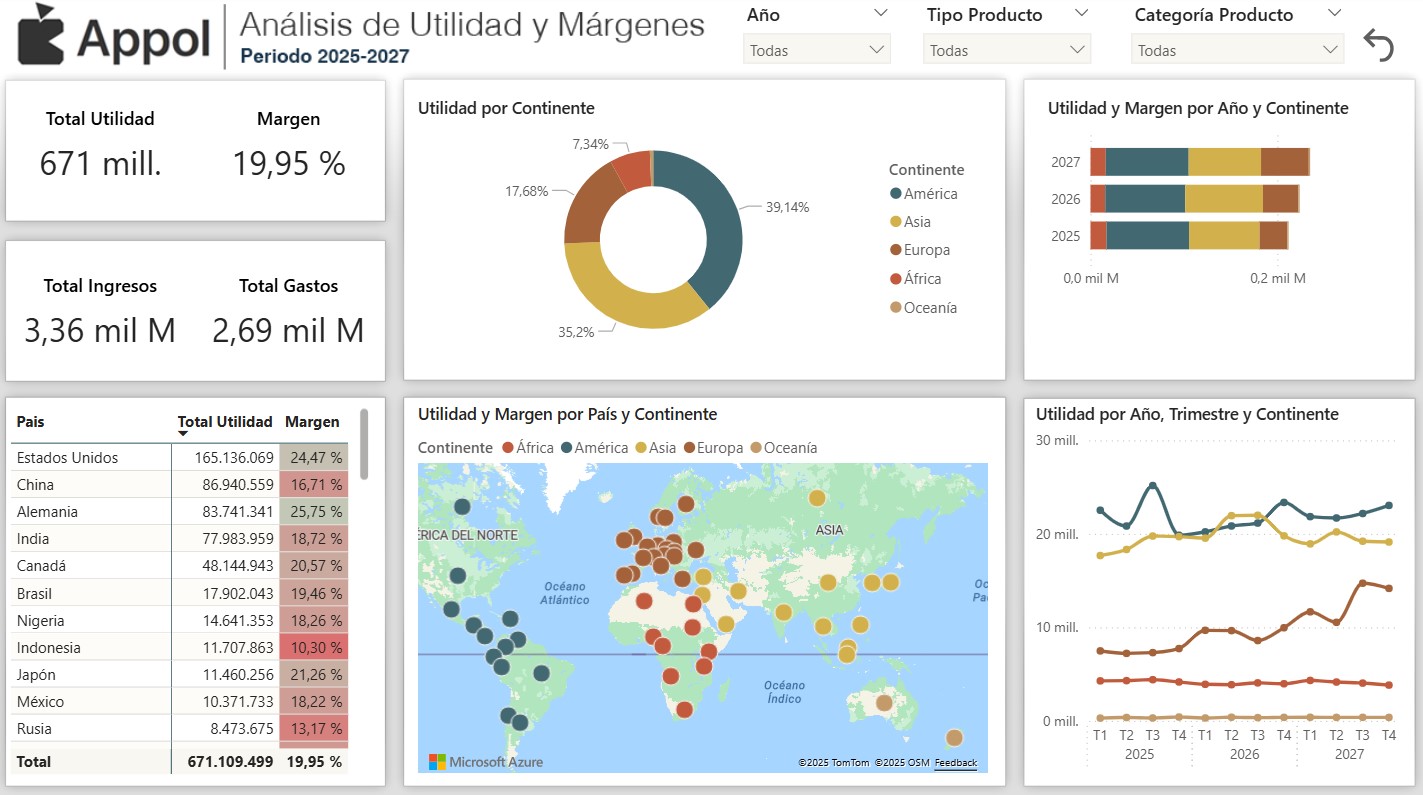This screenshot has width=1423, height=795.
Task: Sort table by Margen column header
Action: [312, 422]
